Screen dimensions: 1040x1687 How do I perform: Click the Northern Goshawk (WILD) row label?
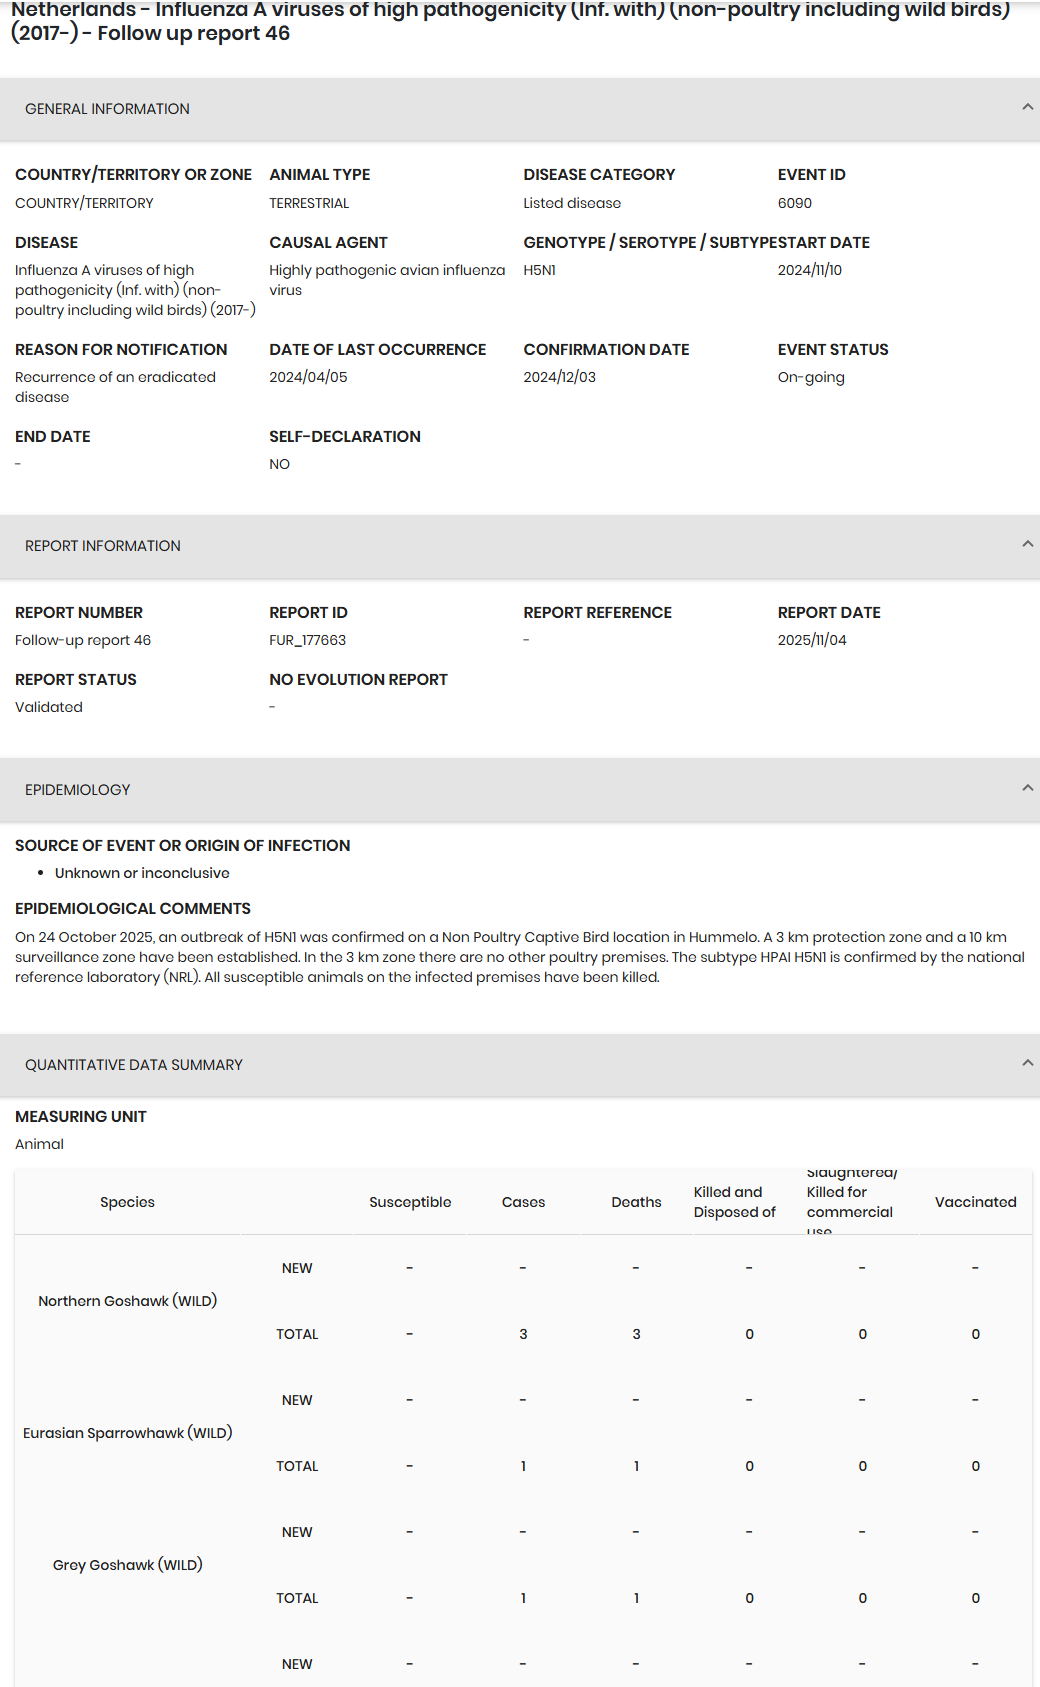128,1301
